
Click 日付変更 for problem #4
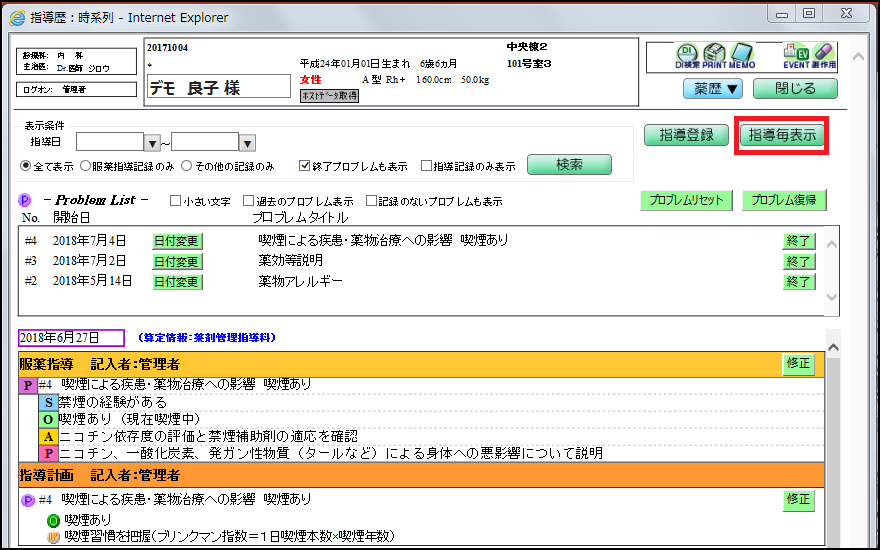coord(177,241)
